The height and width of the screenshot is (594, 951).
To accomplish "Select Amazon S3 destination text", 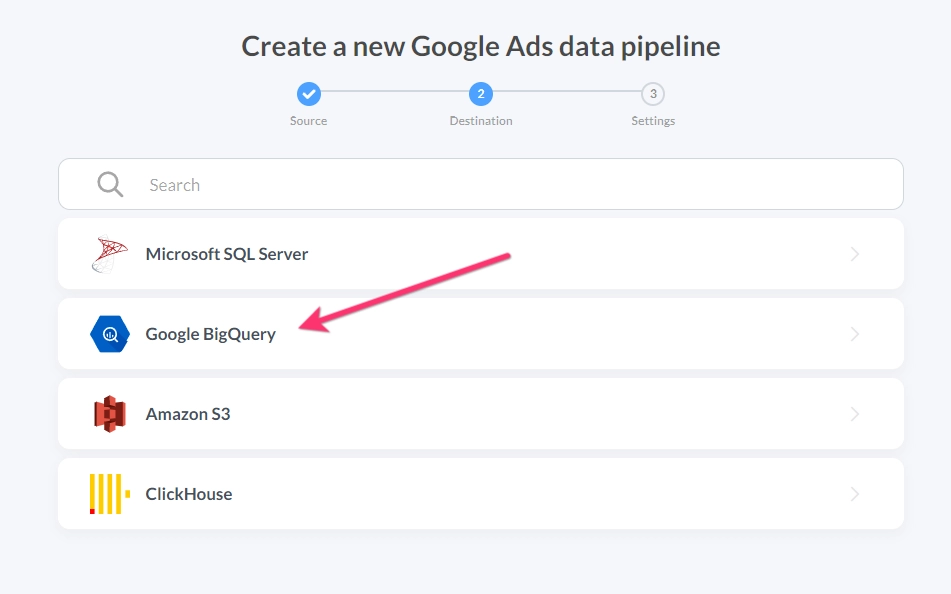I will pyautogui.click(x=188, y=414).
